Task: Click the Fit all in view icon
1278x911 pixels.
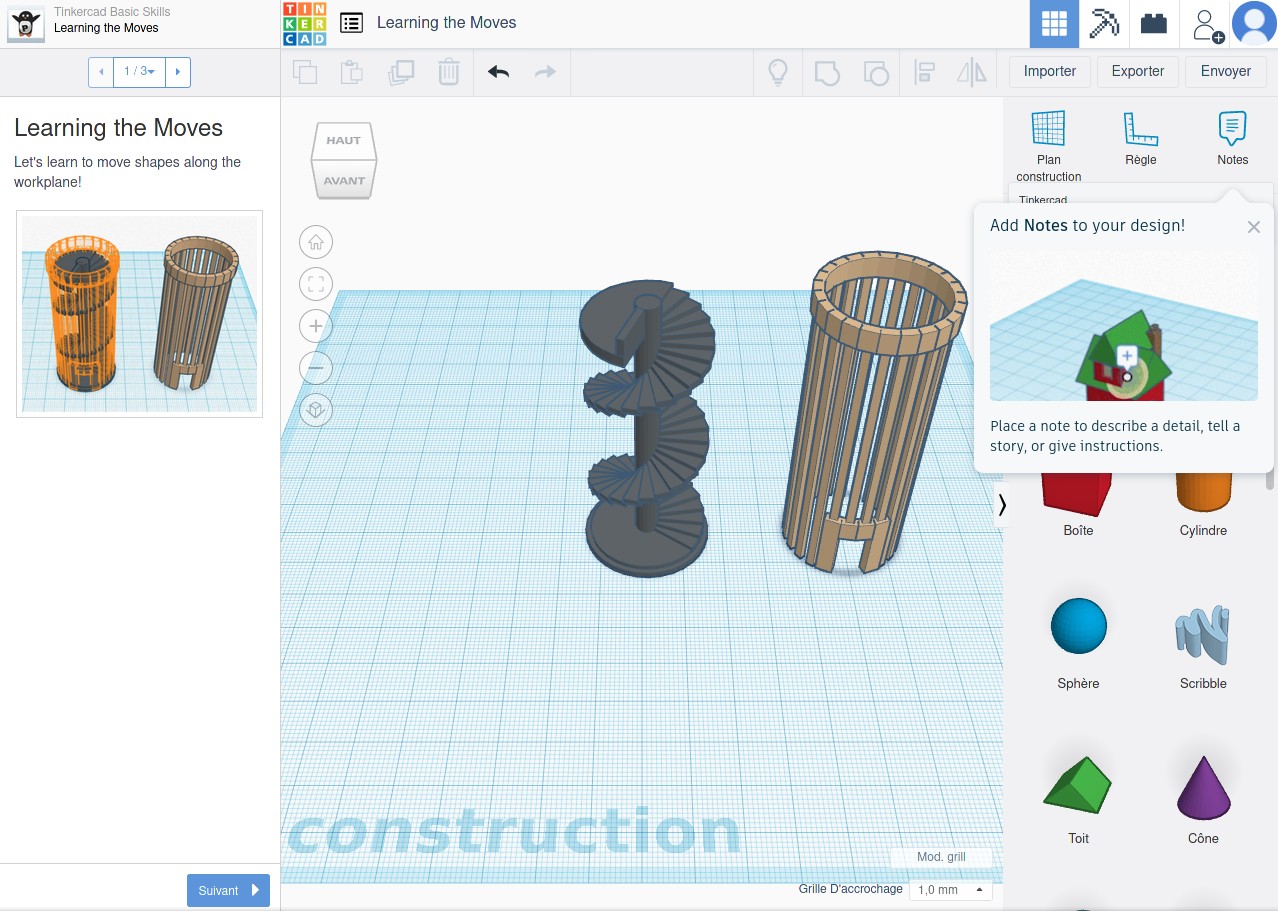Action: click(316, 284)
